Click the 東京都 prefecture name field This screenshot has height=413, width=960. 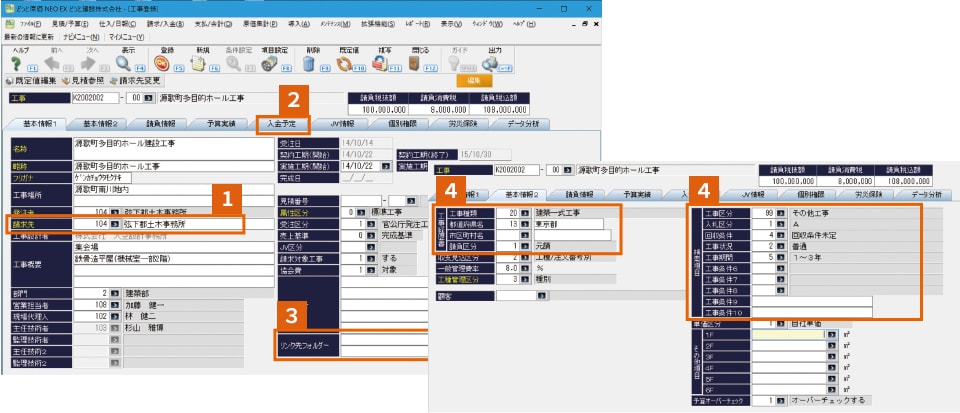(x=568, y=224)
